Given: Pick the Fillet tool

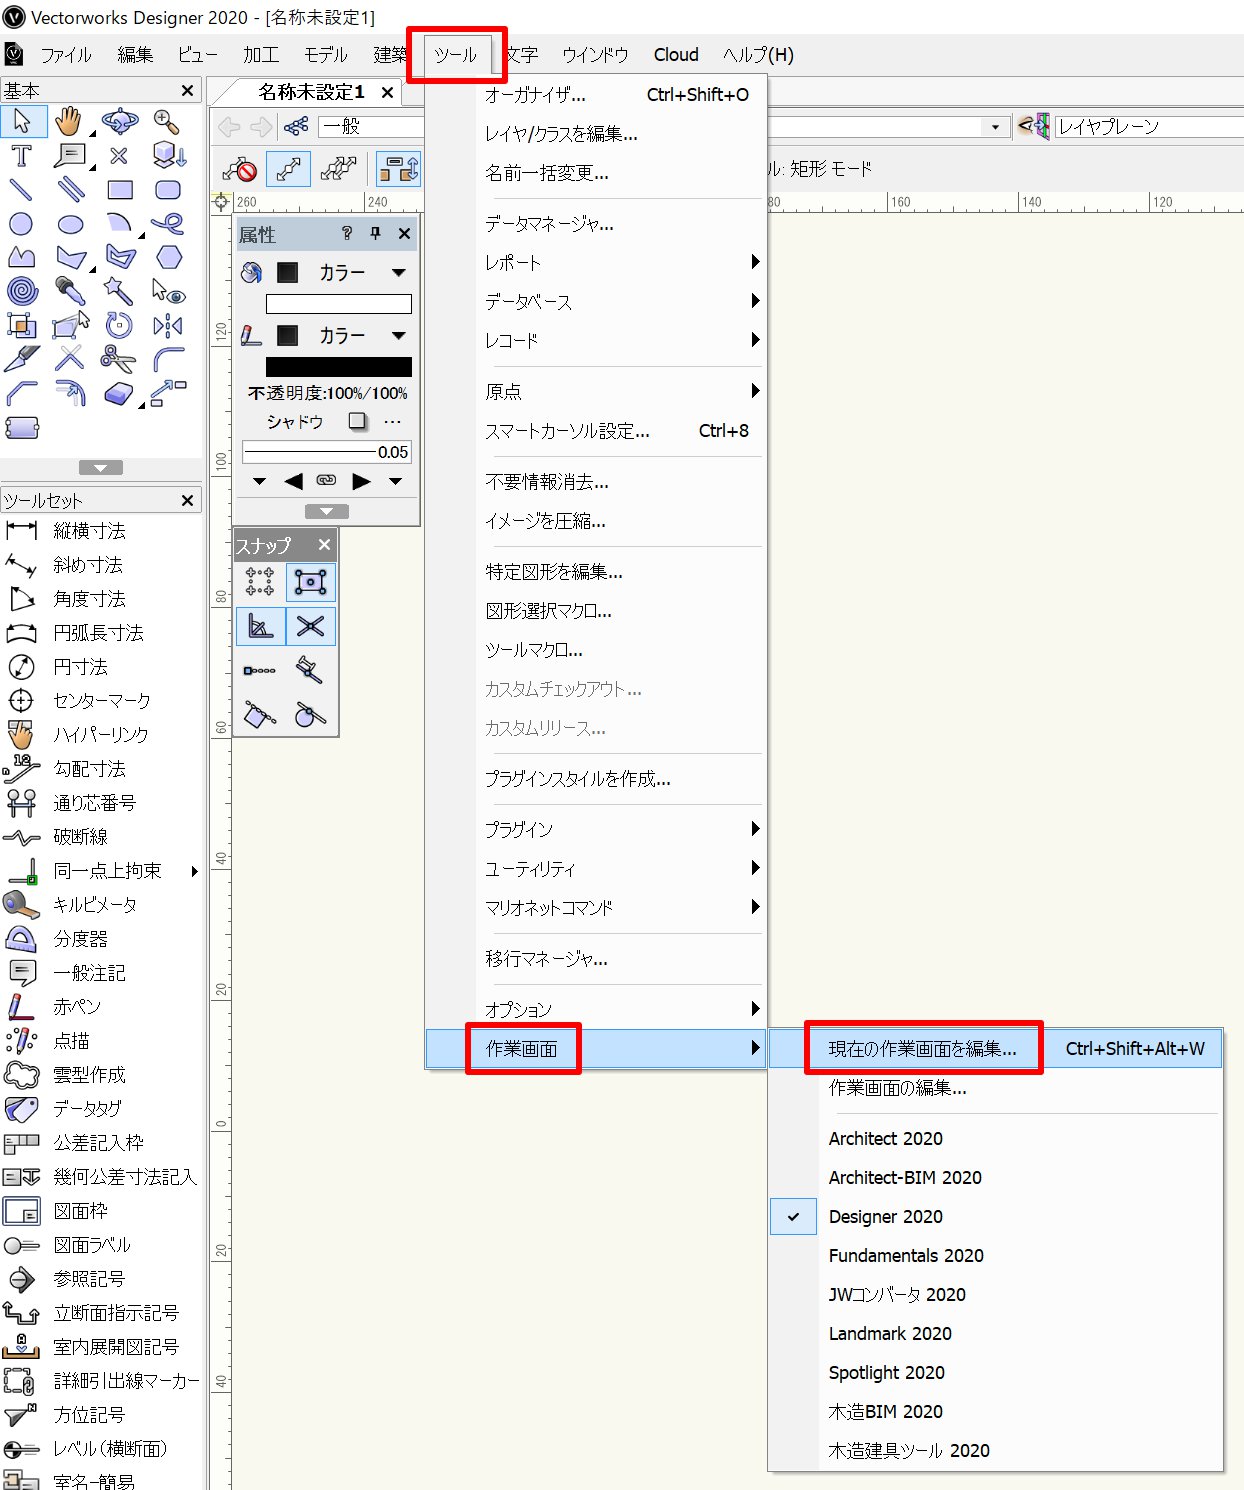Looking at the screenshot, I should tap(168, 358).
